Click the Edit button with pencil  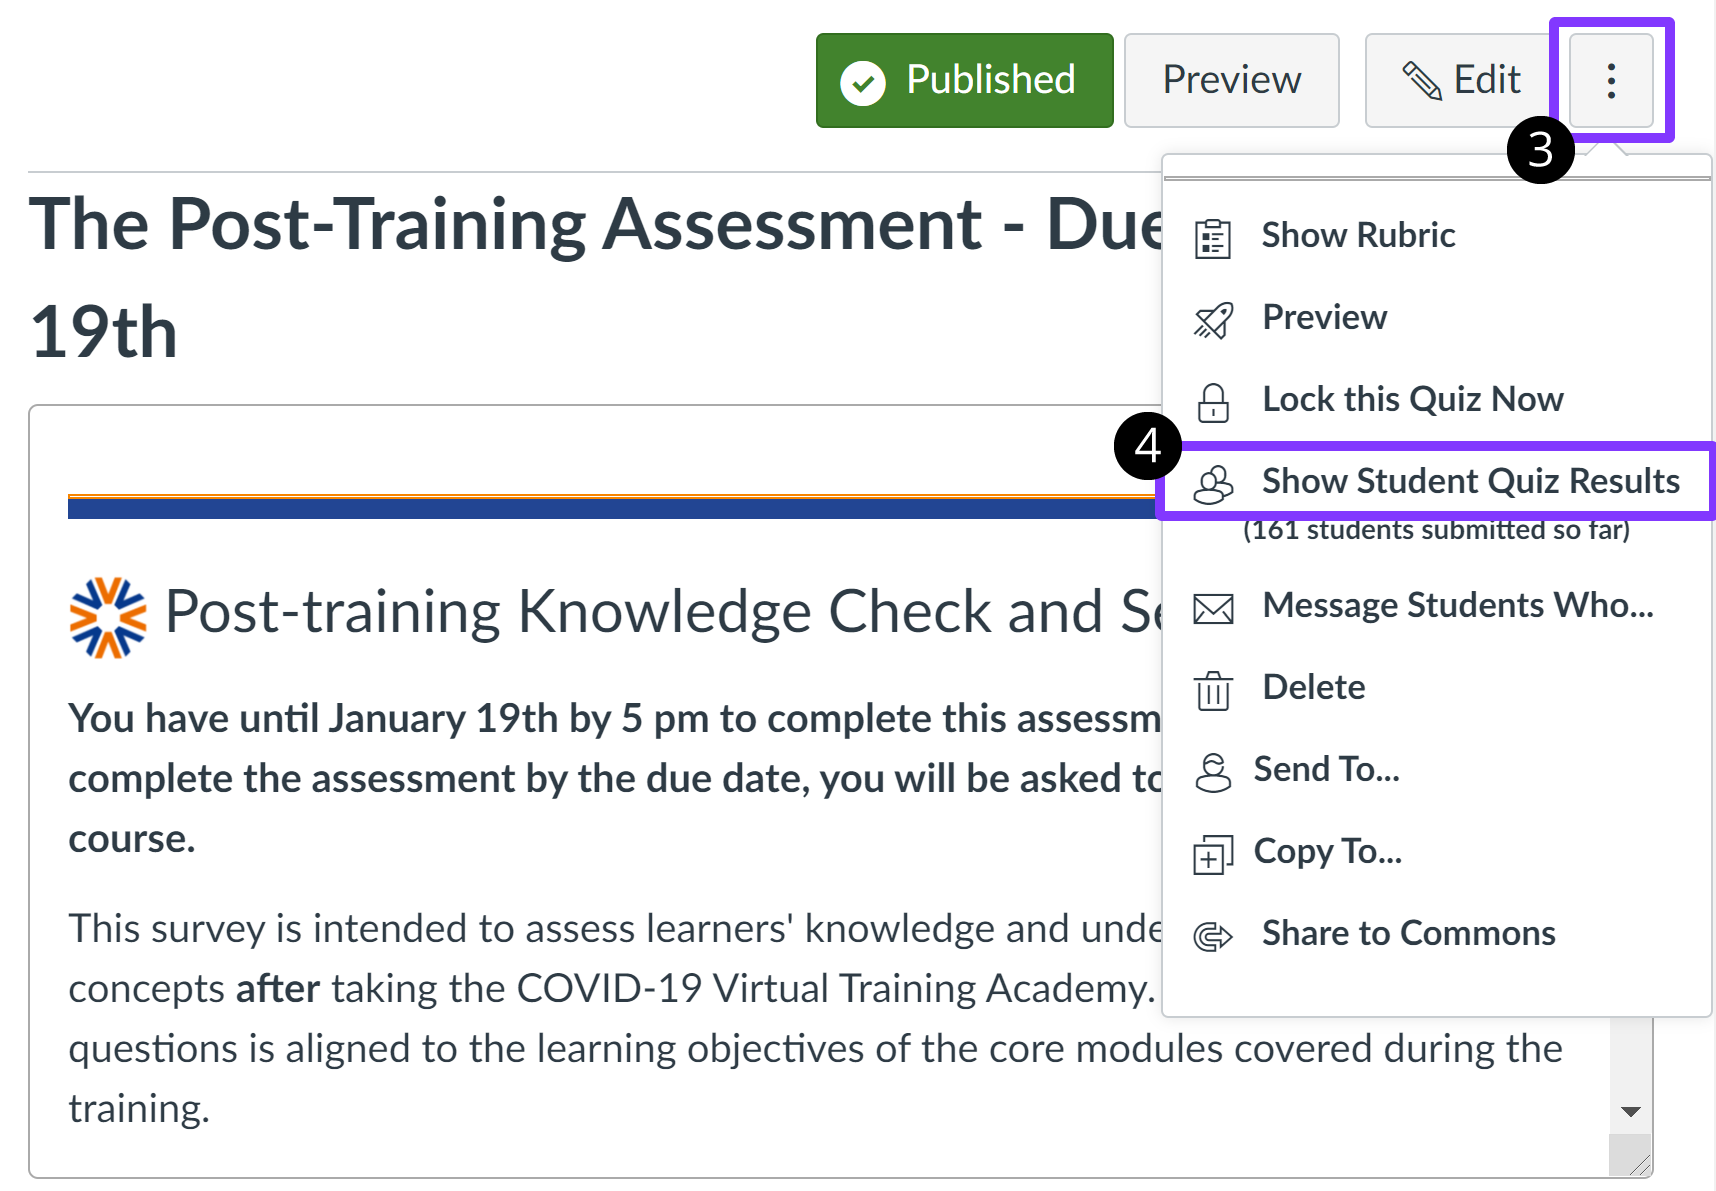pyautogui.click(x=1460, y=80)
